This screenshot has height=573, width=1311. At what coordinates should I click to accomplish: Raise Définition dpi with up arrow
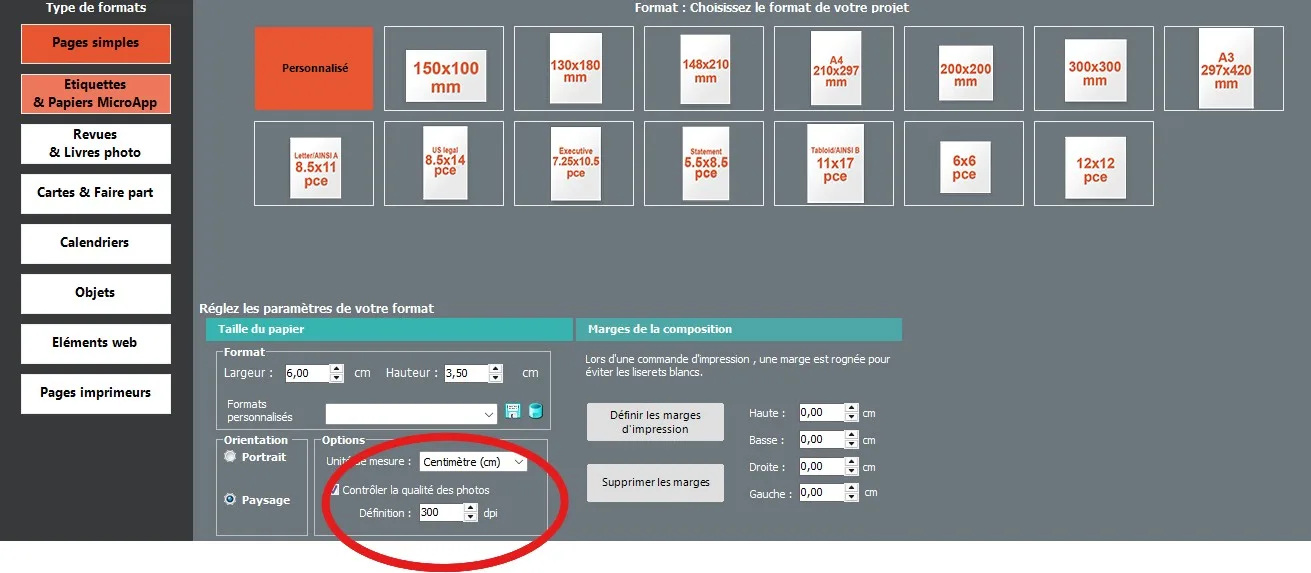tap(471, 508)
